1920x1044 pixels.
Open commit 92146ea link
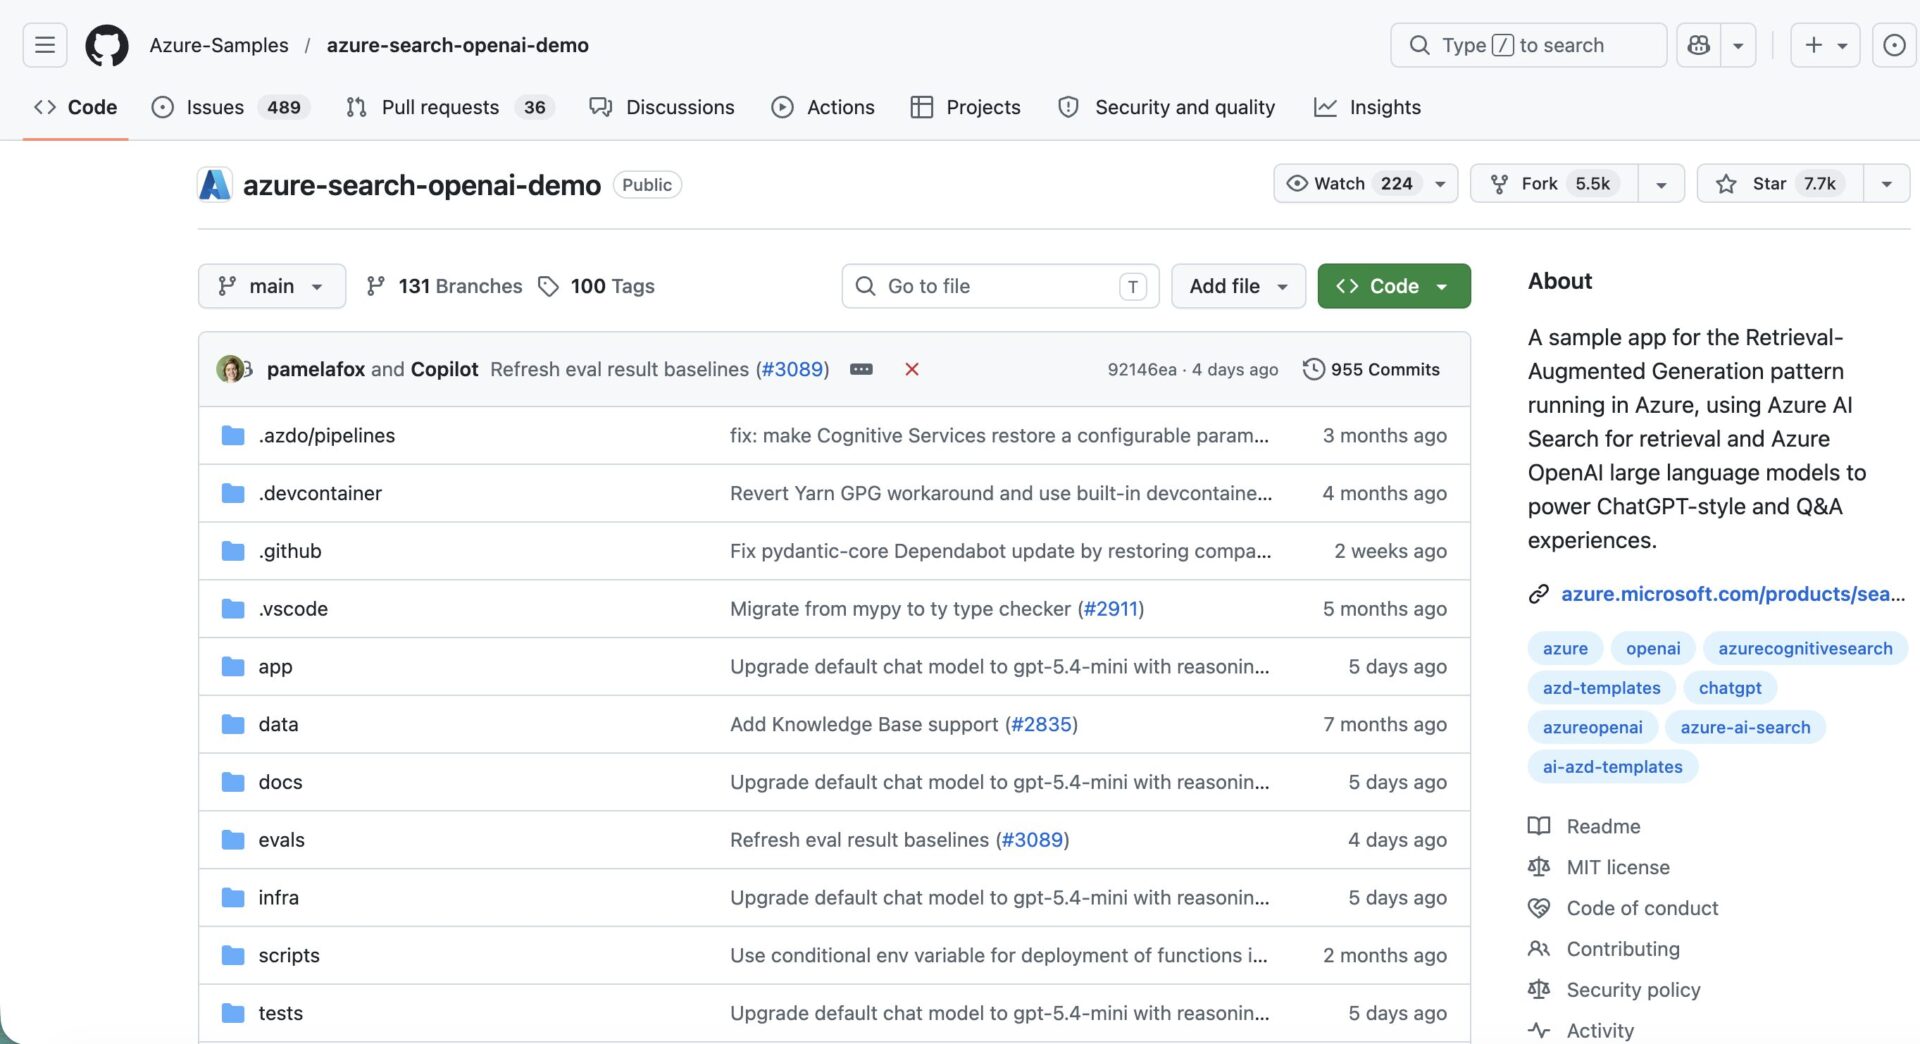(1142, 369)
